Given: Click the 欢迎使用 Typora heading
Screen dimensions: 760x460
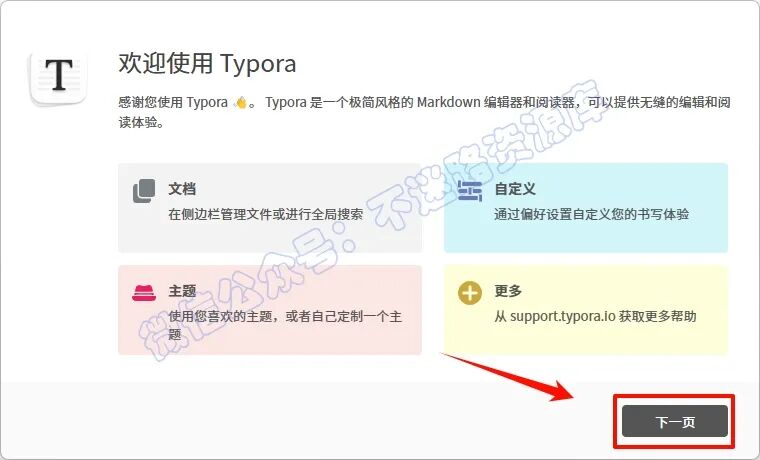Looking at the screenshot, I should (207, 63).
